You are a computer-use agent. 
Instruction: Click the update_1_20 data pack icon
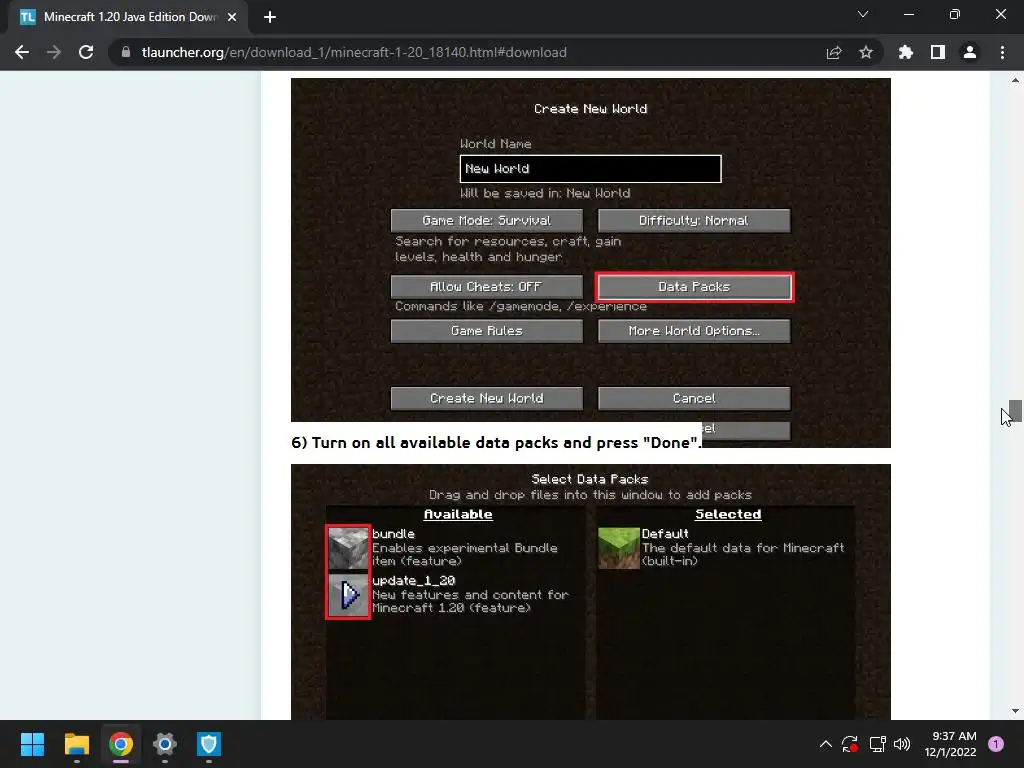point(348,595)
